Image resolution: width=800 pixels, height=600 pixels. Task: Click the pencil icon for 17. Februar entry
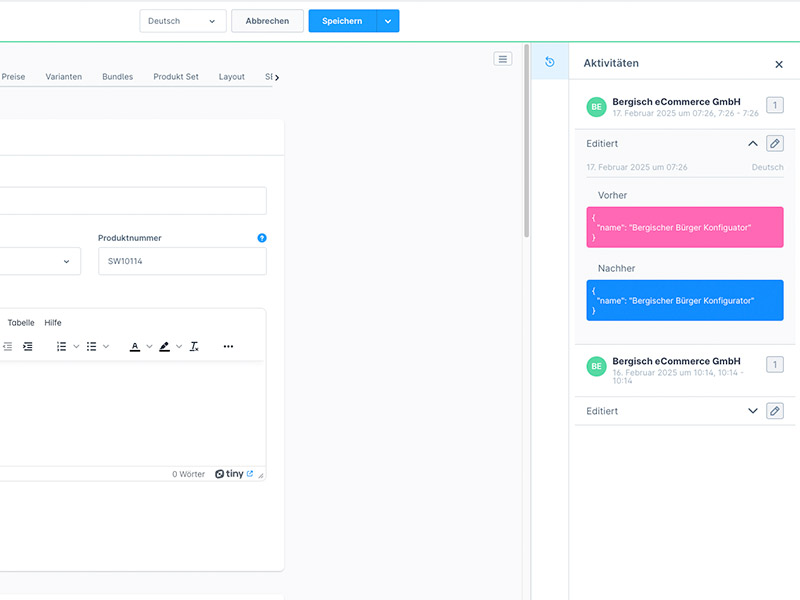775,144
